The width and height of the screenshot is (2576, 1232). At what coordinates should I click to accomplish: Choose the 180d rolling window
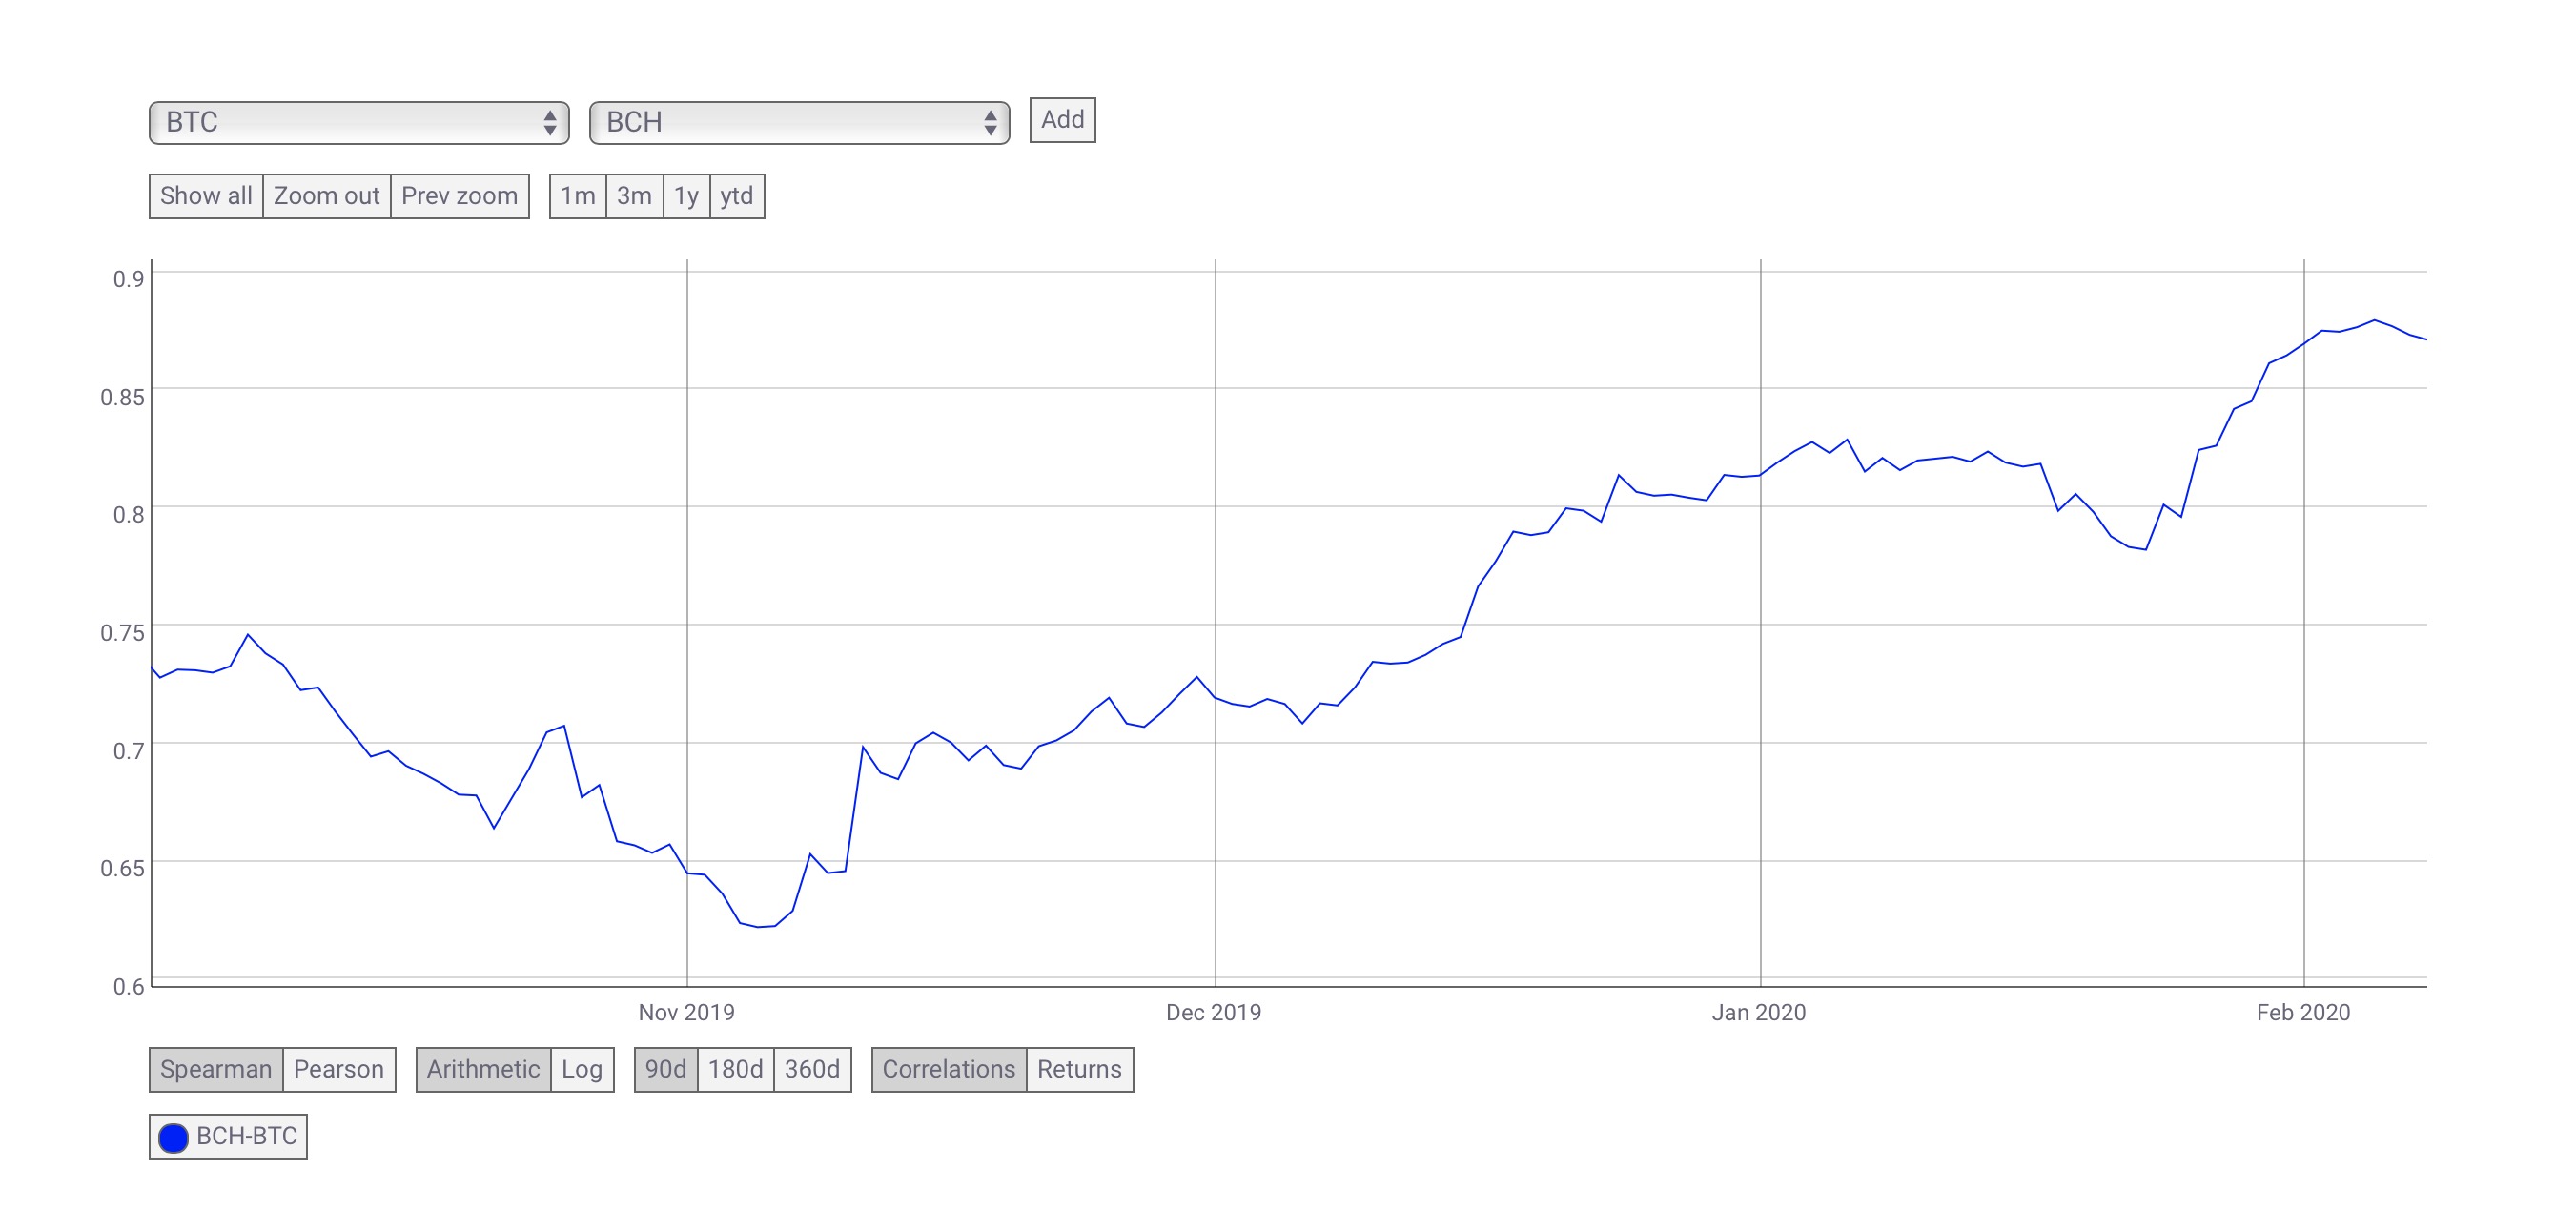(x=735, y=1069)
